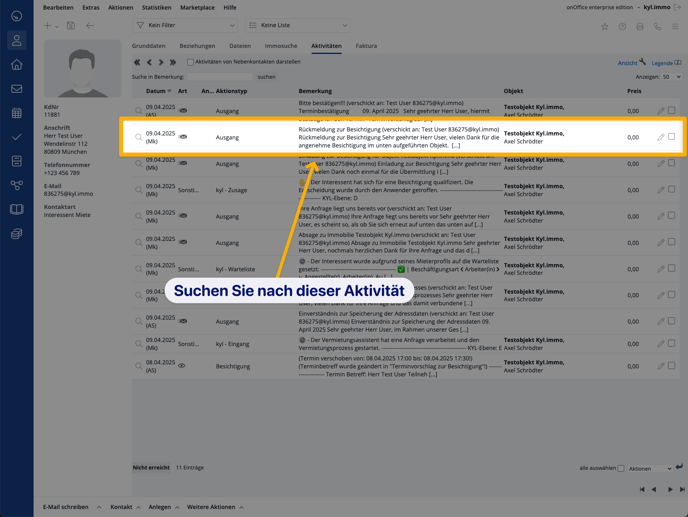
Task: Tick the checkbox of the kyl - Warteliste row
Action: 671,268
